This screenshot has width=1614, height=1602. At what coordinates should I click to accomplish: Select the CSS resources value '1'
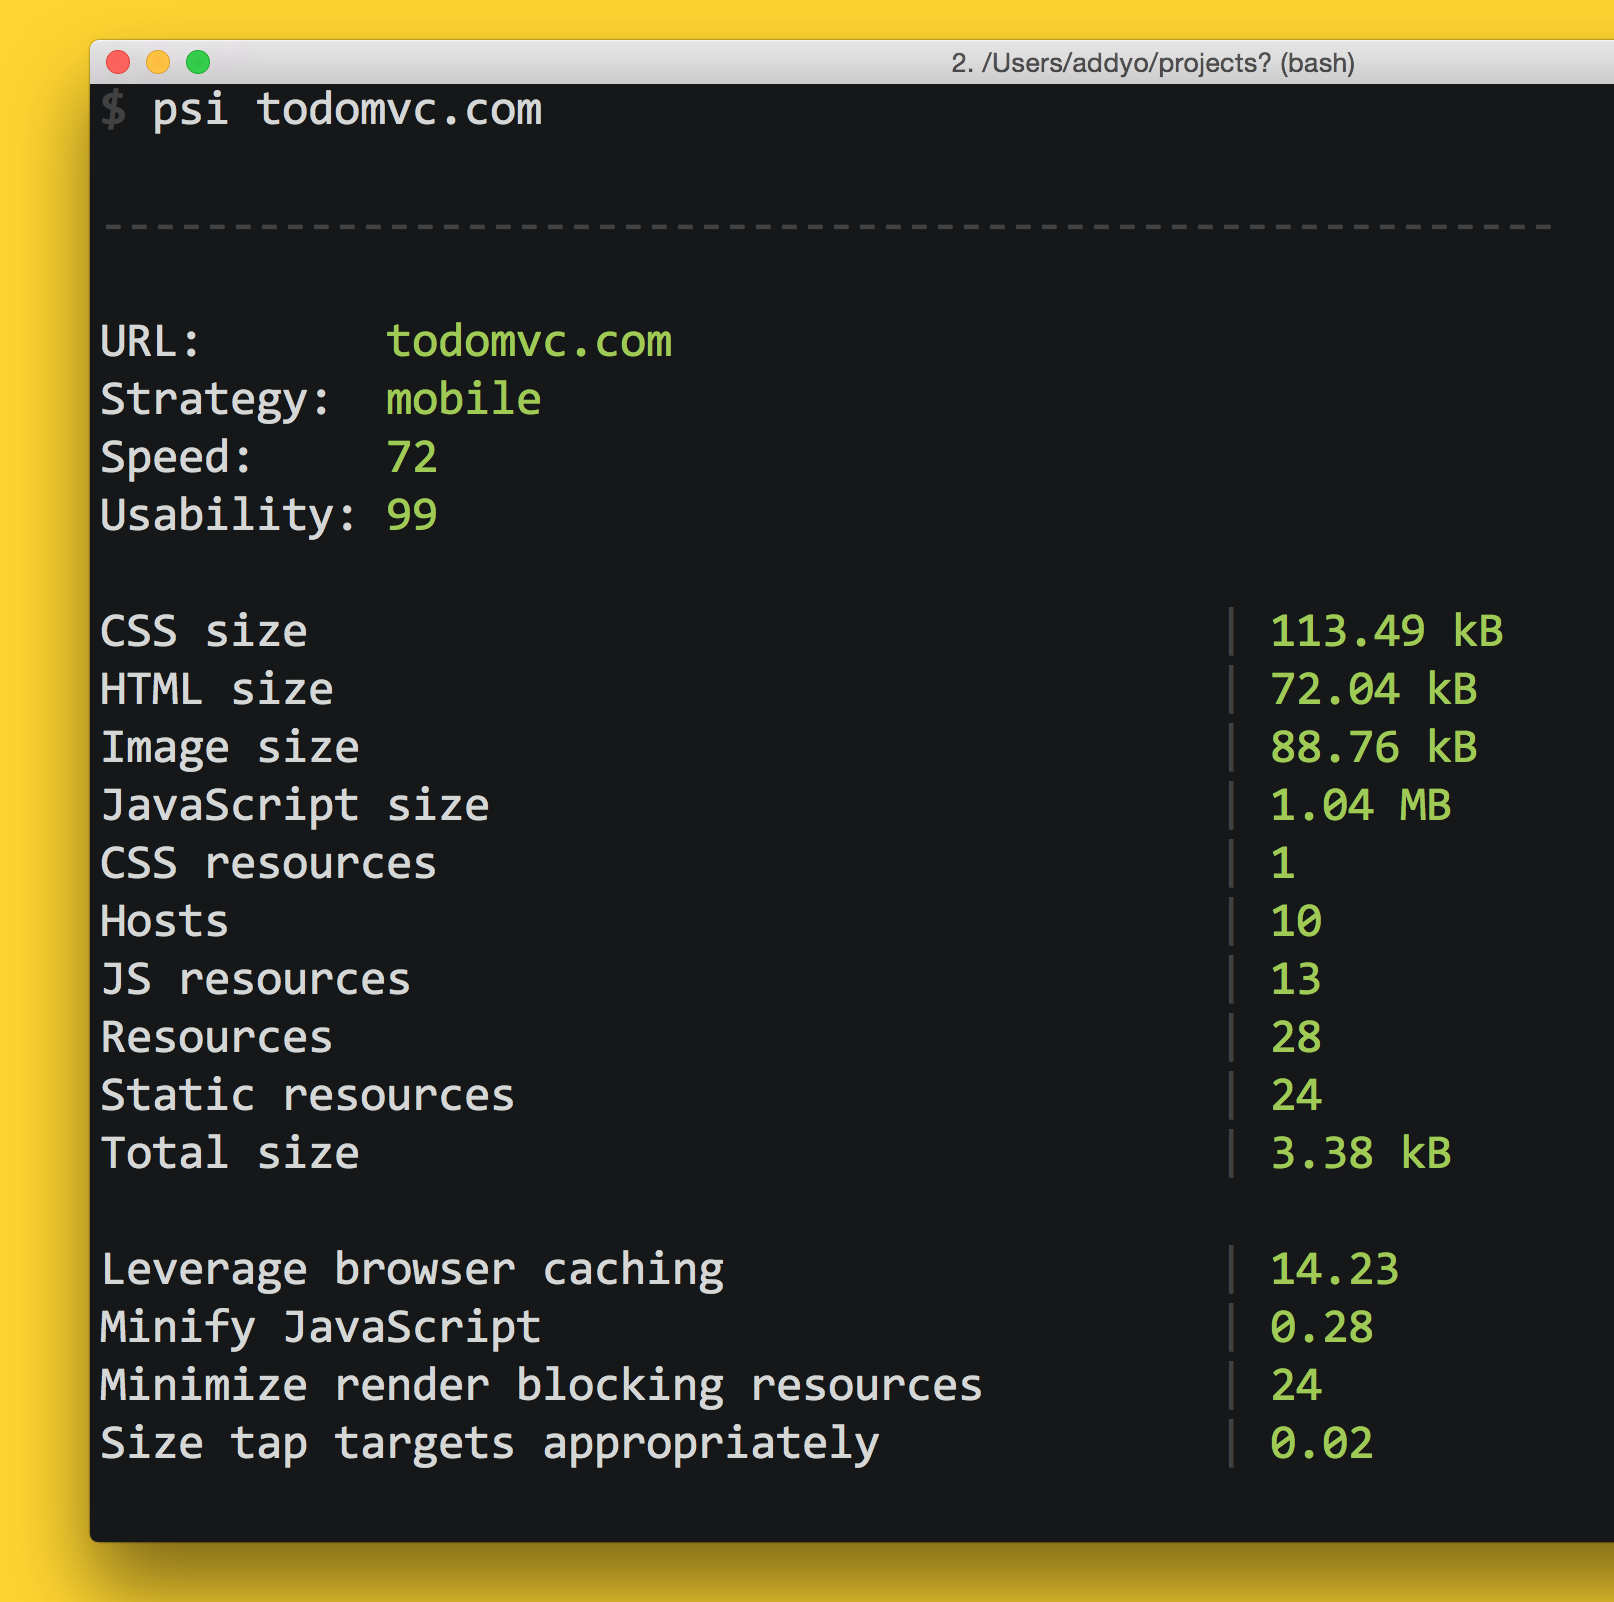pyautogui.click(x=1283, y=864)
